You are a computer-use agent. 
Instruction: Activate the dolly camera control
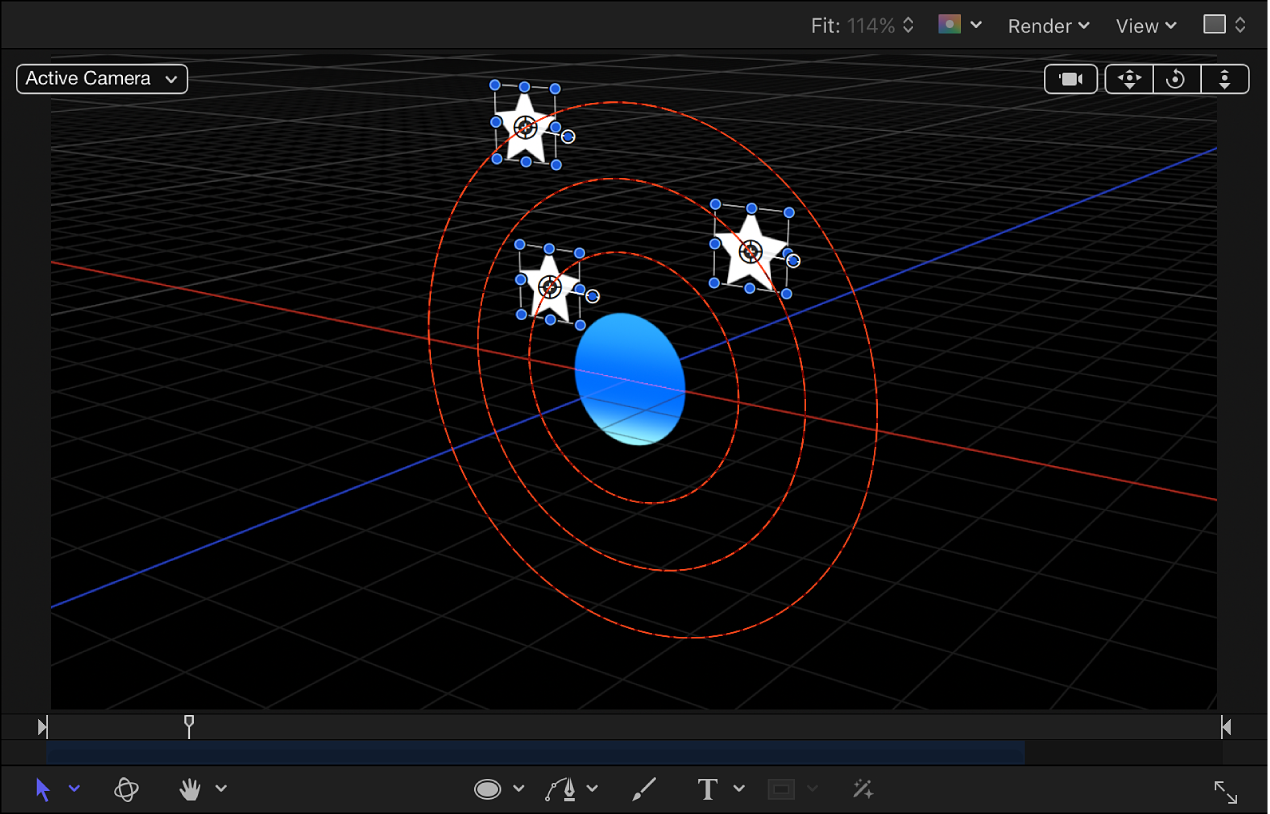click(x=1224, y=78)
